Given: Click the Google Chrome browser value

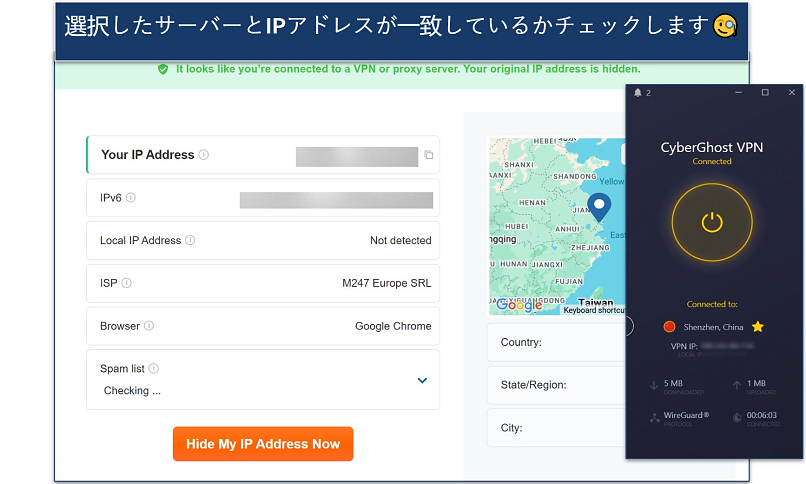Looking at the screenshot, I should click(x=393, y=326).
